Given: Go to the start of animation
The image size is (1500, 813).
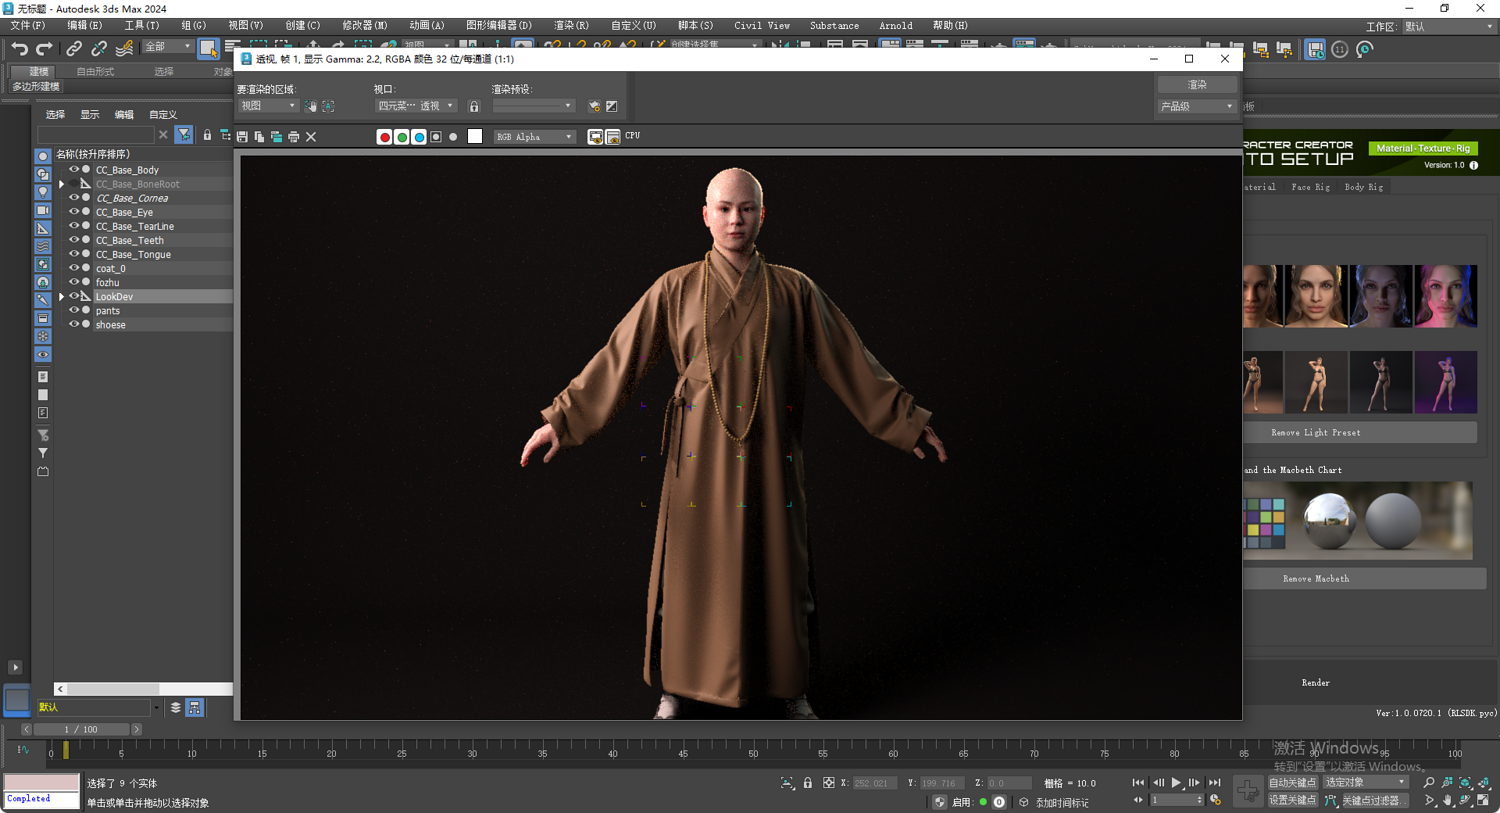Looking at the screenshot, I should (x=1138, y=783).
